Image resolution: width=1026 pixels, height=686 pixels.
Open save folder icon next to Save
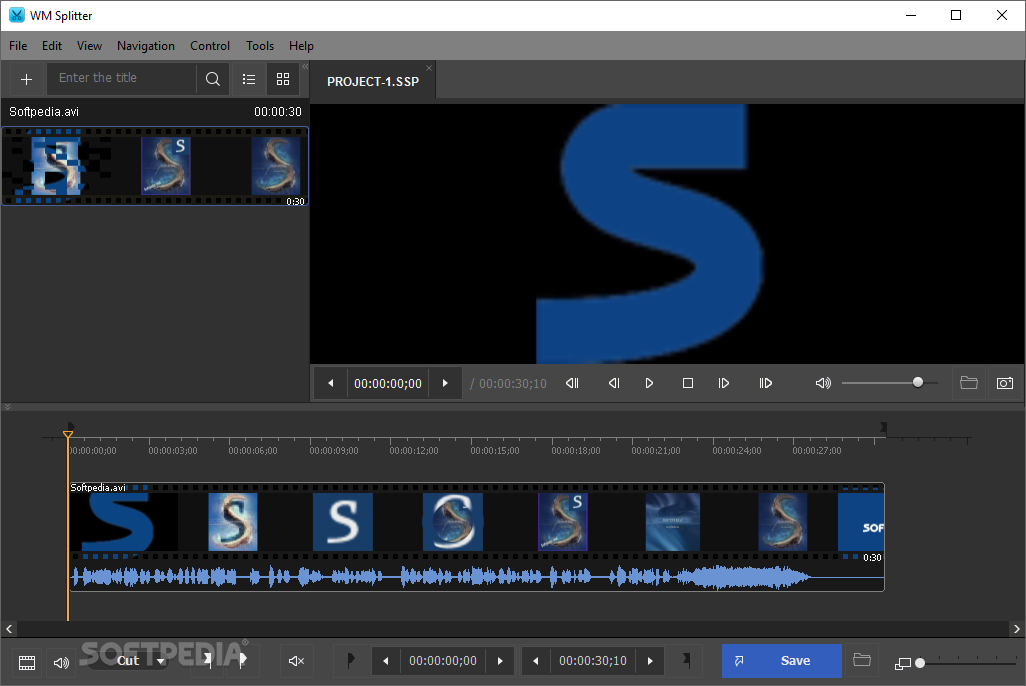(862, 660)
